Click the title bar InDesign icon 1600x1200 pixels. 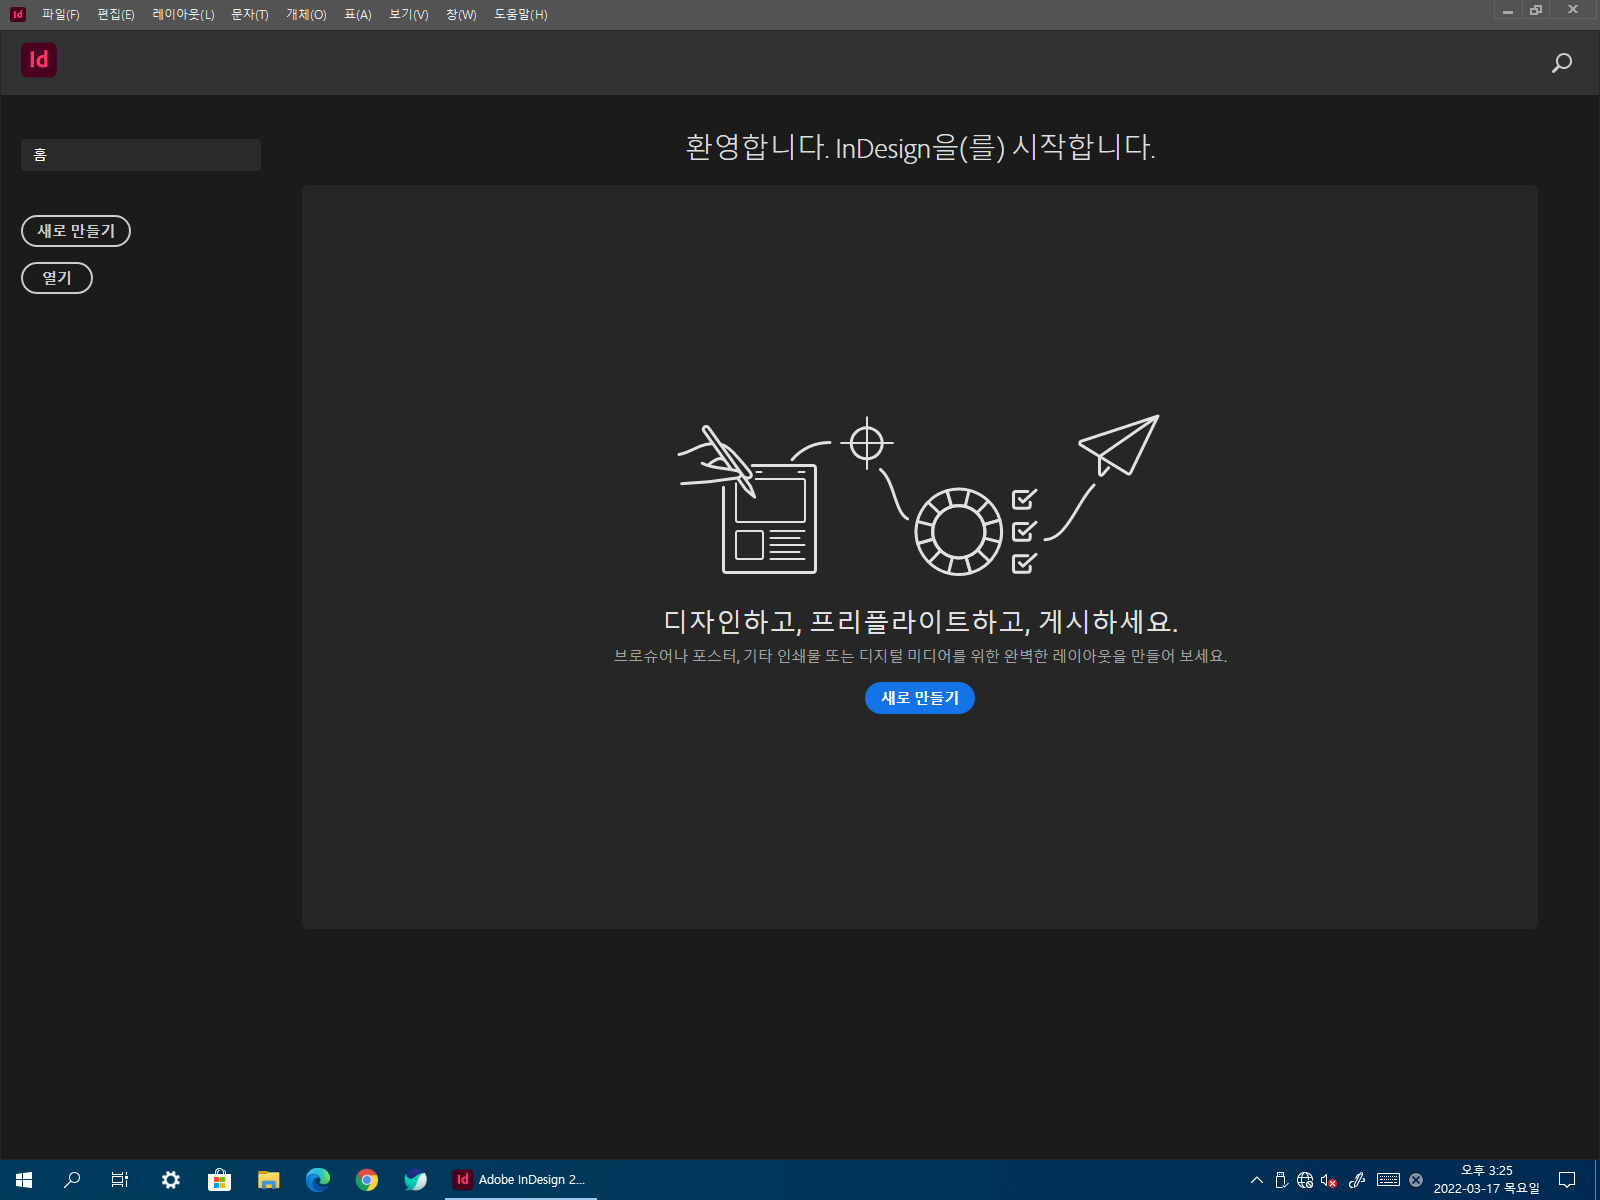coord(18,14)
